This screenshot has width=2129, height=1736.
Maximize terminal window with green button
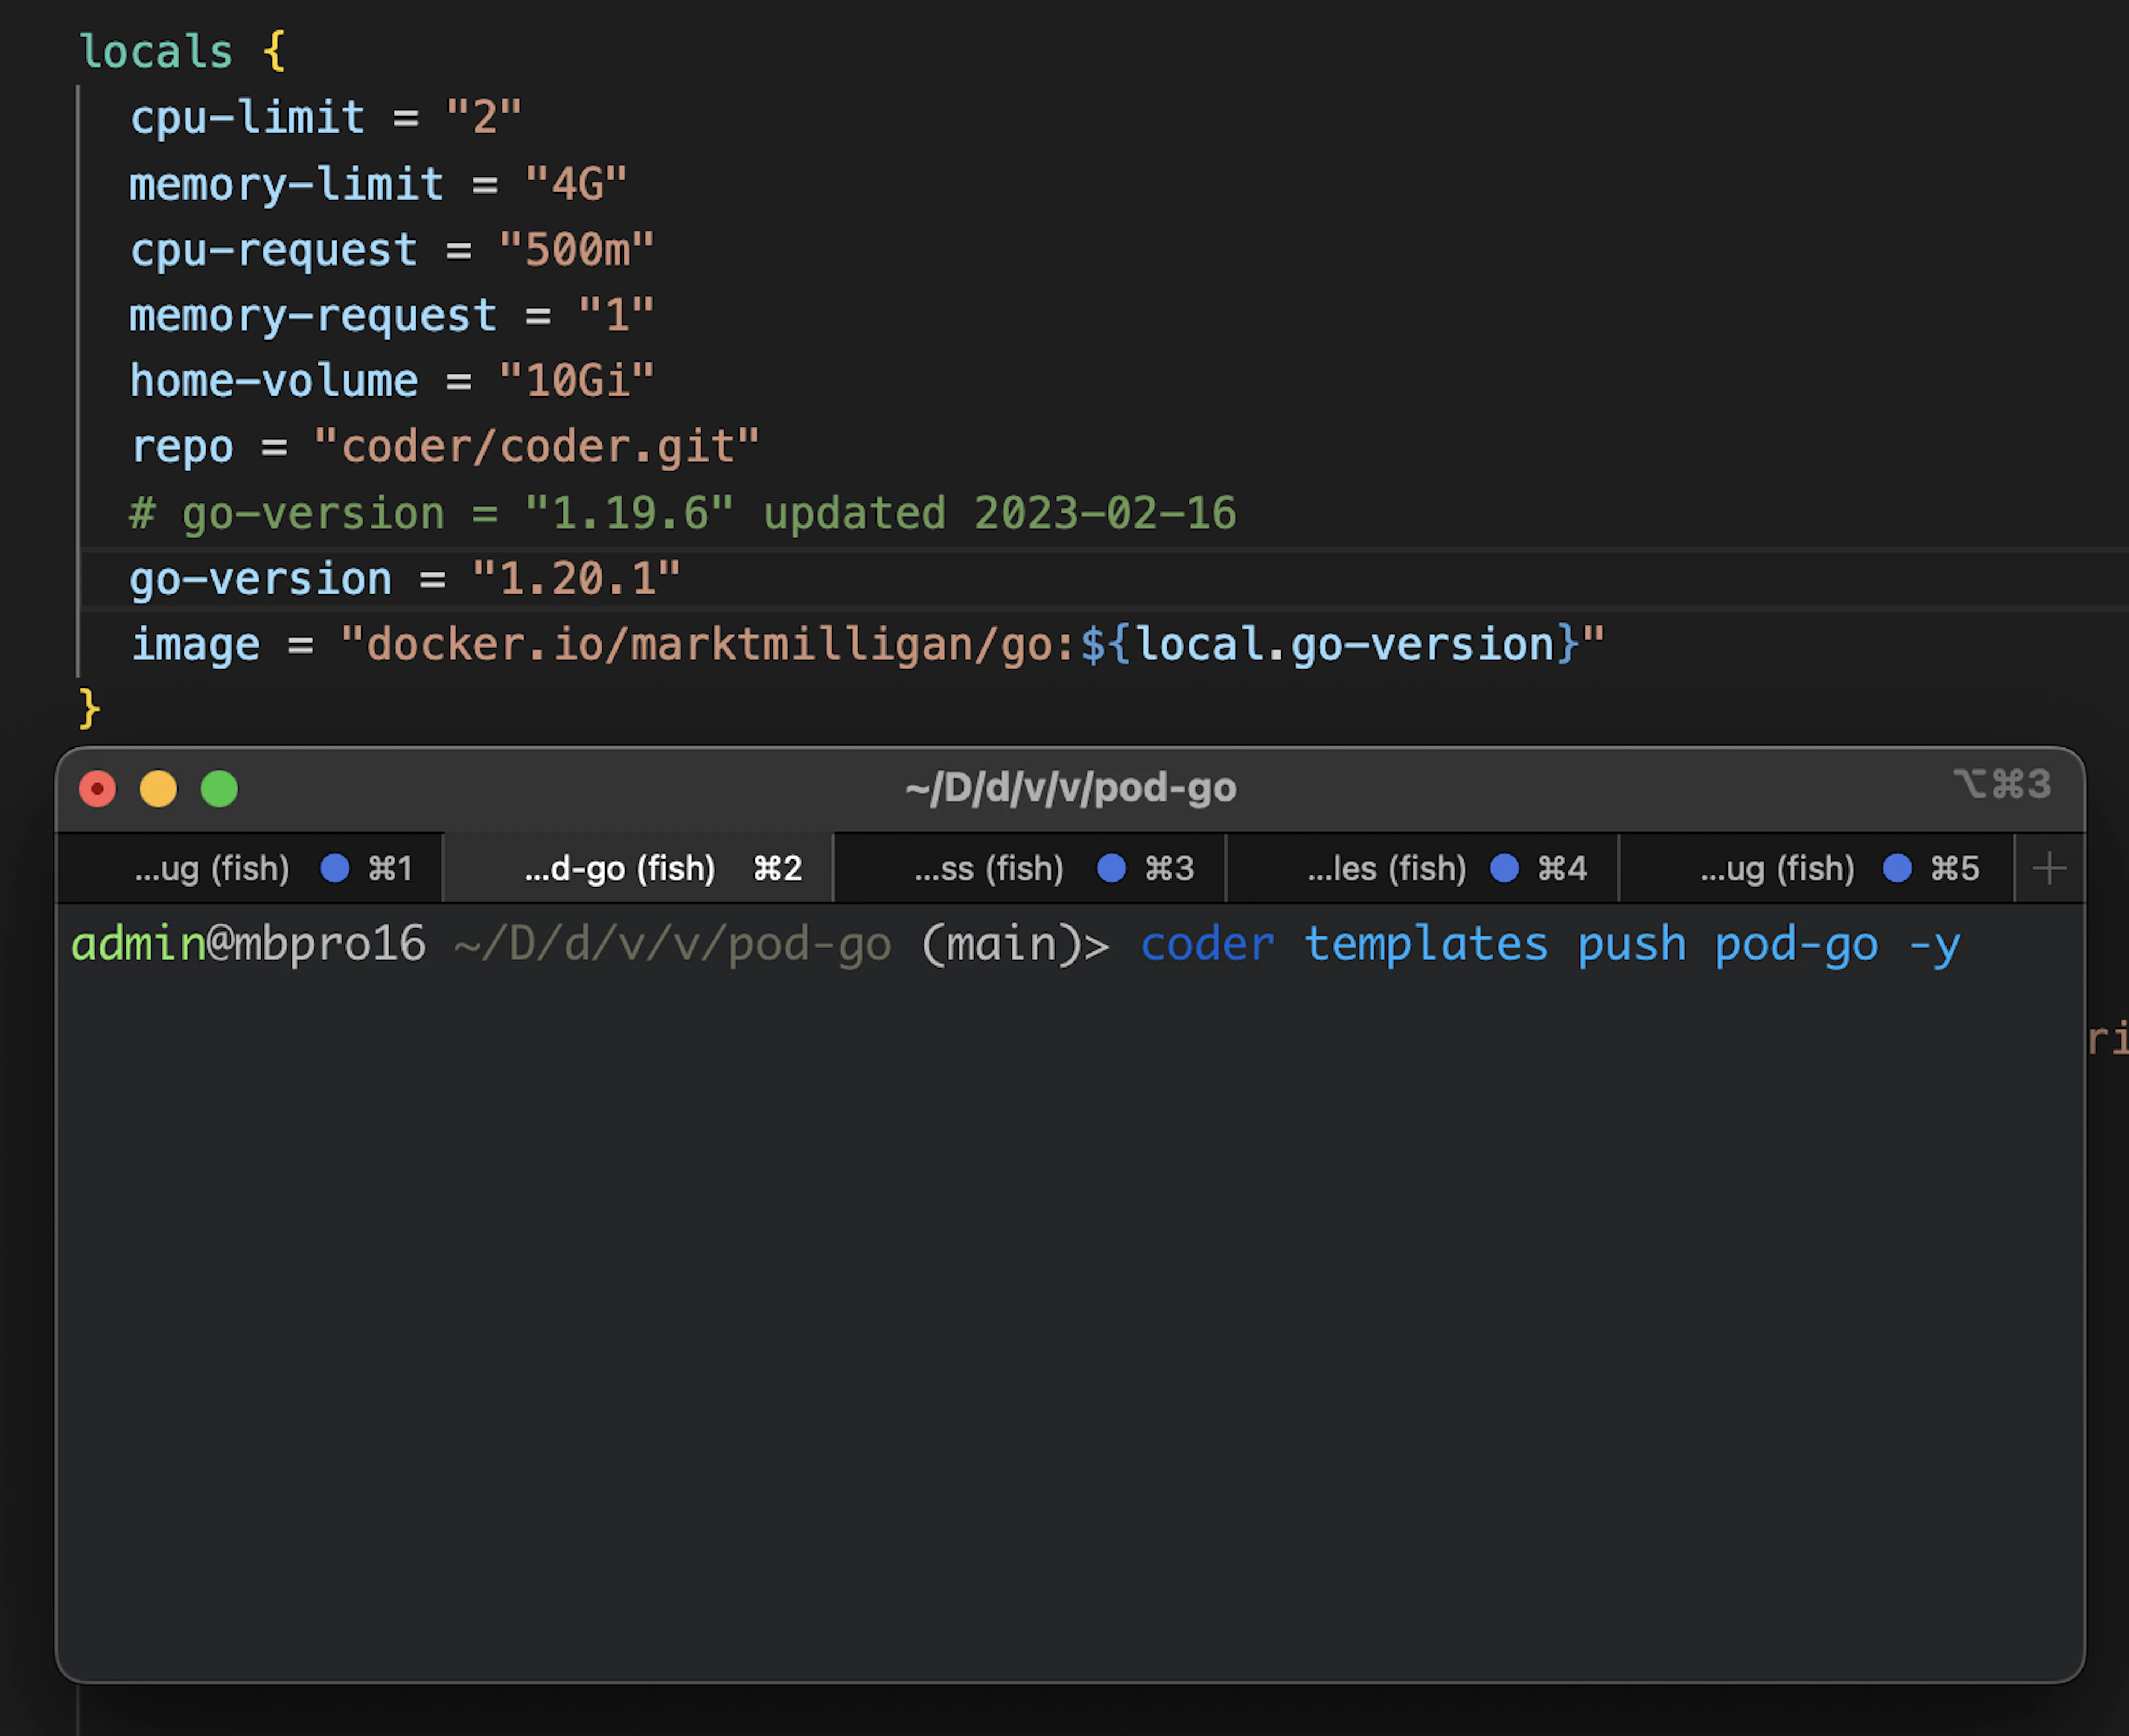219,788
